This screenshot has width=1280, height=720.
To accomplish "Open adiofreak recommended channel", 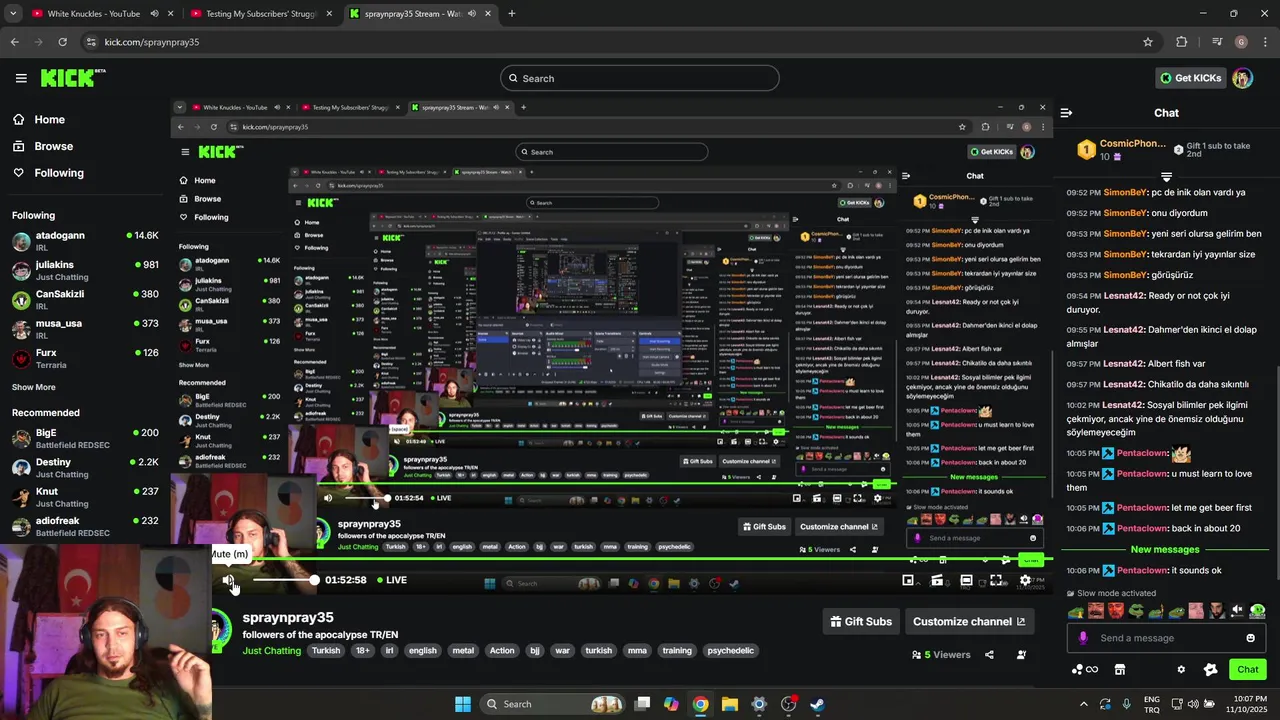I will pyautogui.click(x=85, y=527).
